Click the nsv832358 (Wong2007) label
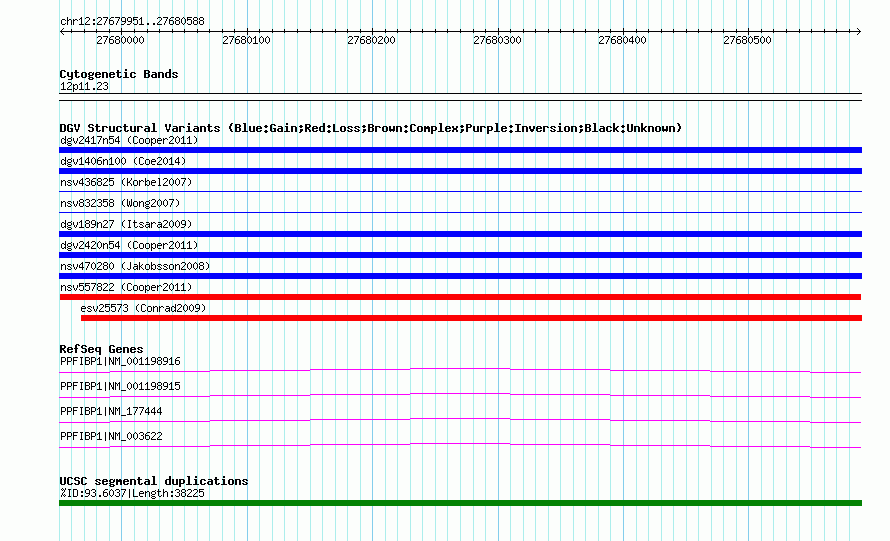 coord(120,203)
